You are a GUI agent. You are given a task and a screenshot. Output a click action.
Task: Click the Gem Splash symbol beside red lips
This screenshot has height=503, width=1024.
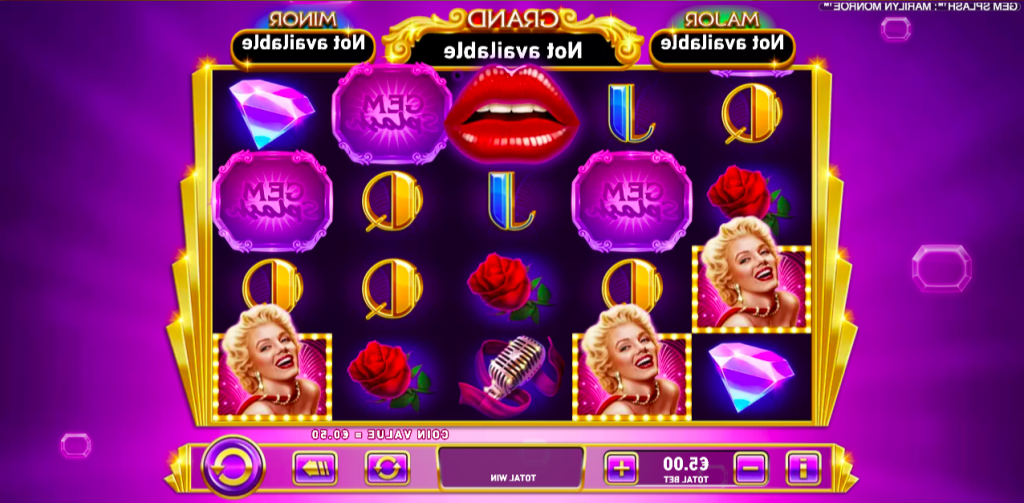(x=391, y=113)
